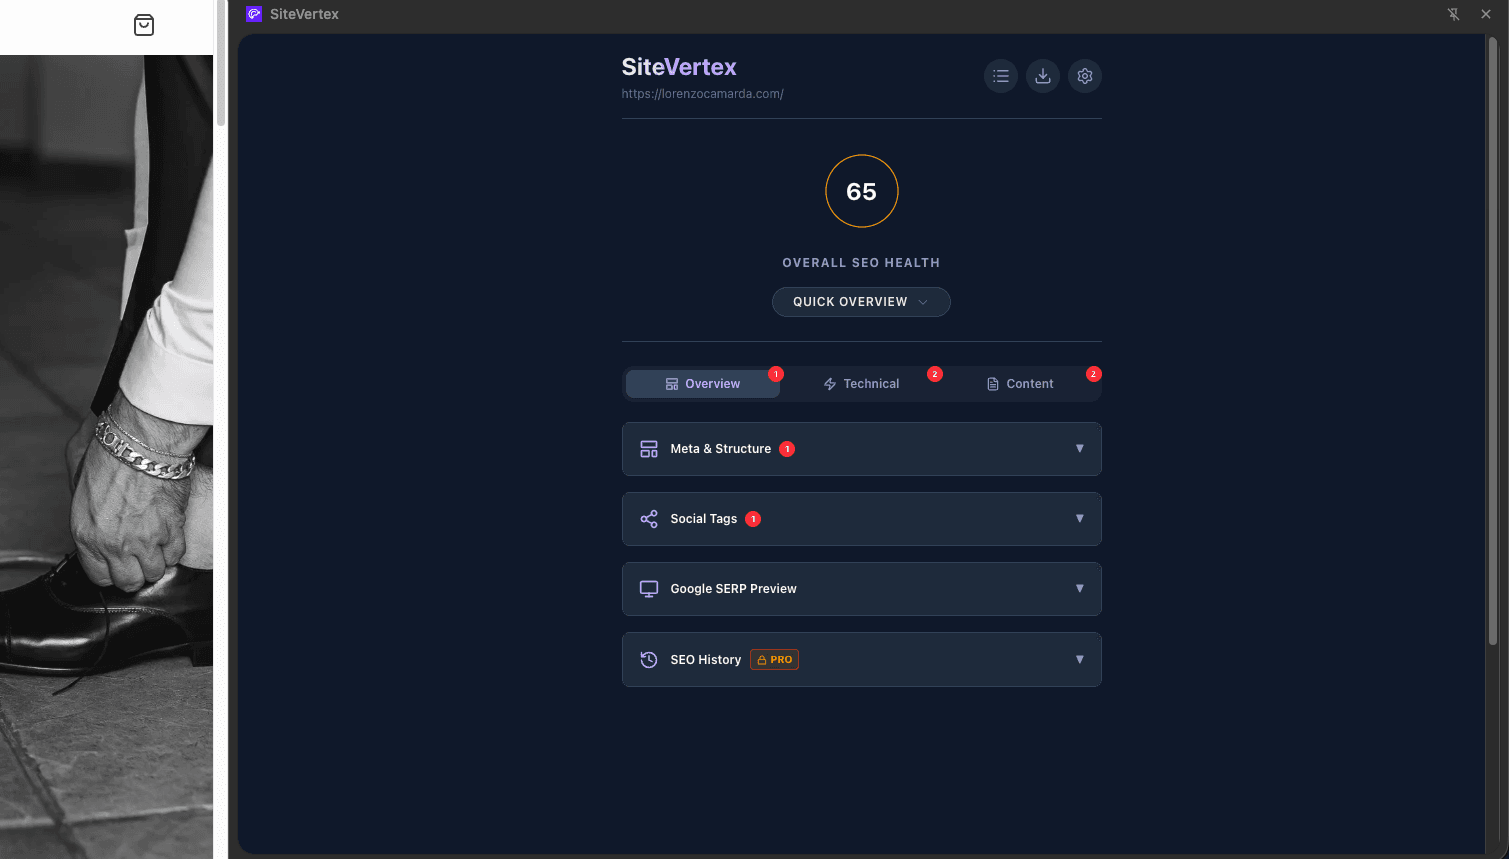Click the Google SERP Preview label
The width and height of the screenshot is (1509, 859).
(733, 589)
